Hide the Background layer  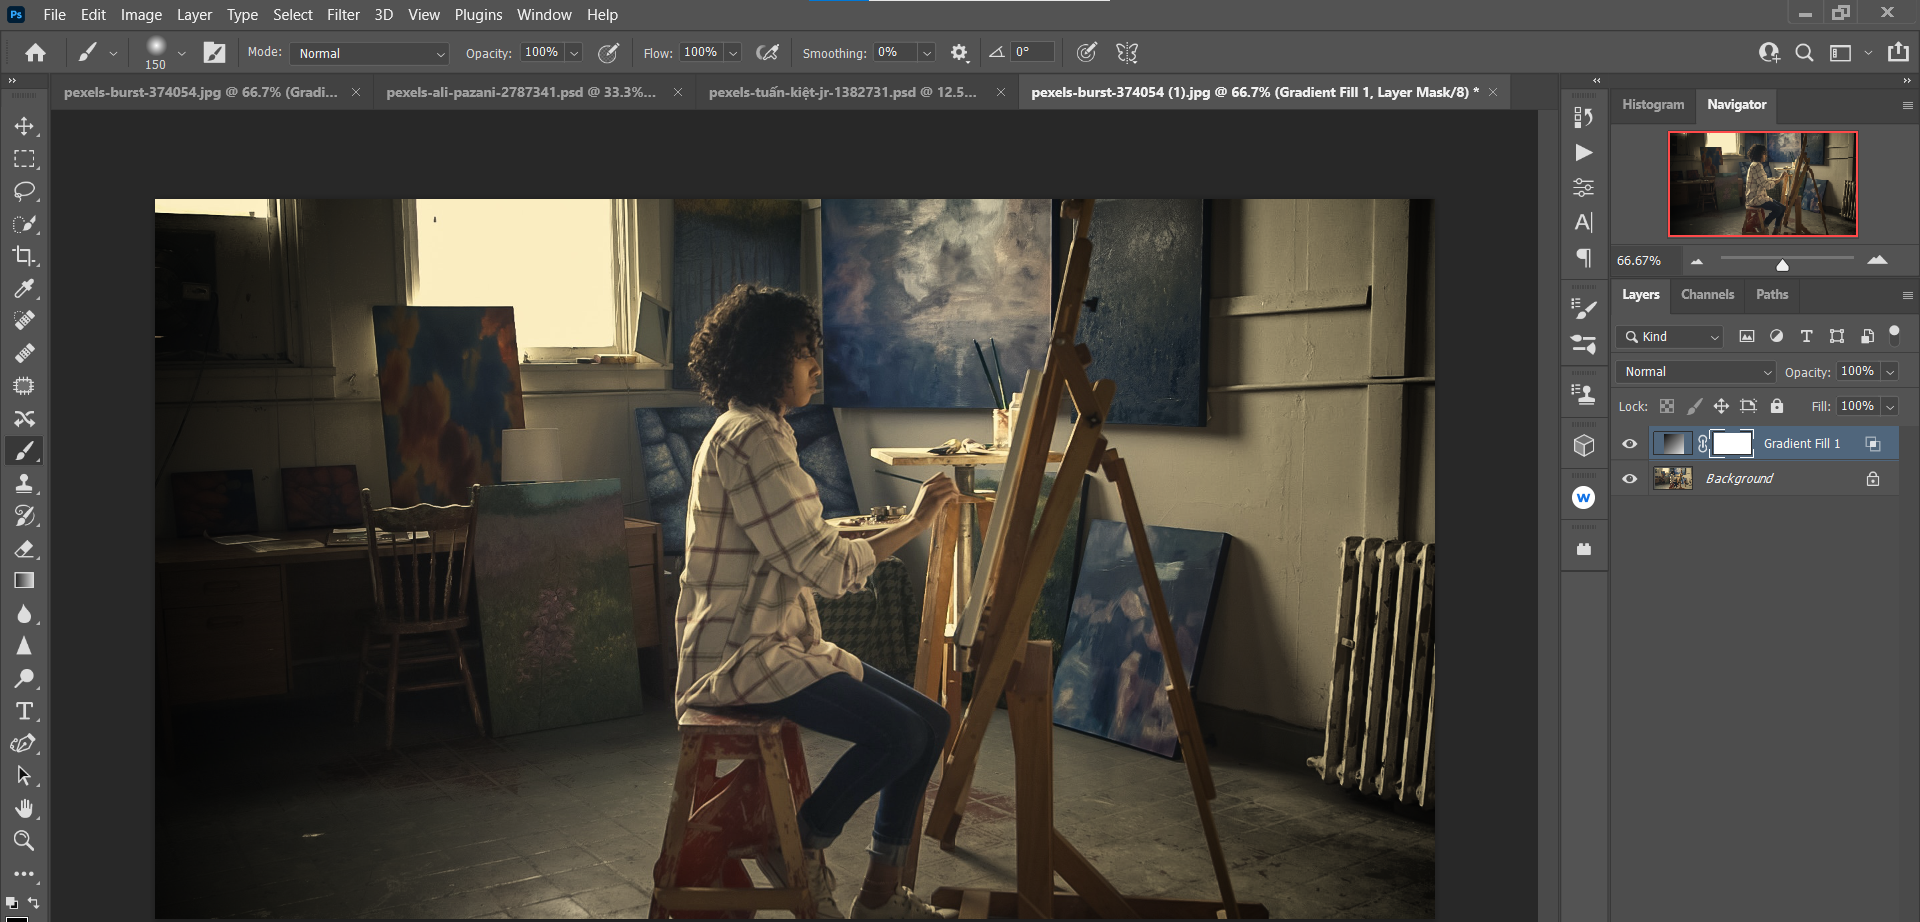[1630, 479]
